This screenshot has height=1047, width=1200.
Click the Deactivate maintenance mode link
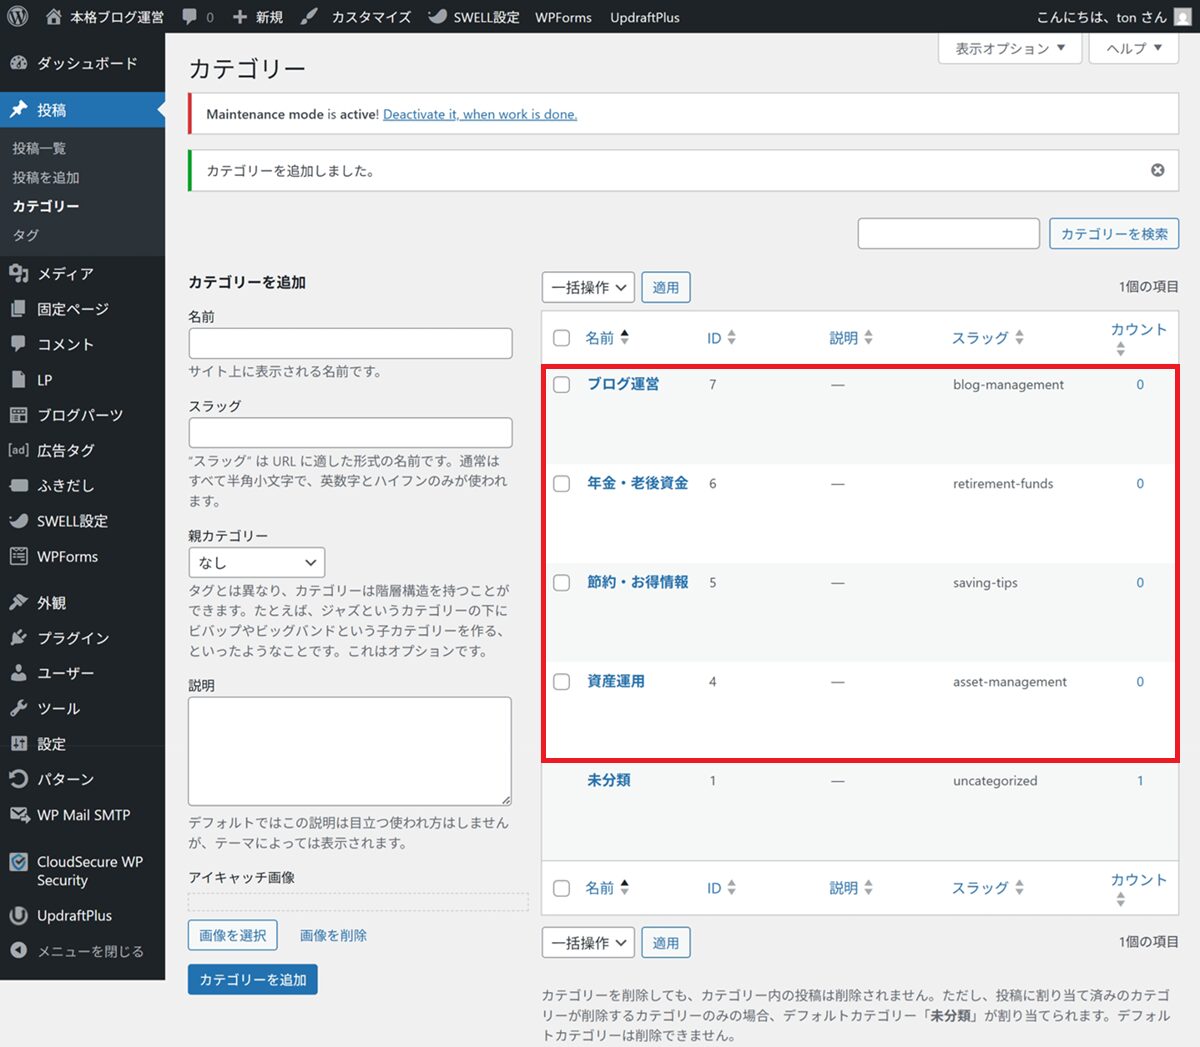479,114
